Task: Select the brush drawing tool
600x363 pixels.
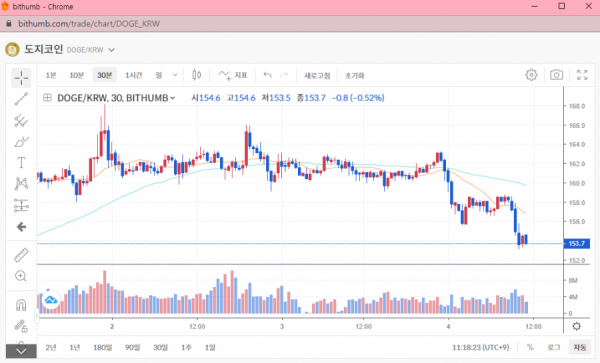Action: (x=21, y=142)
